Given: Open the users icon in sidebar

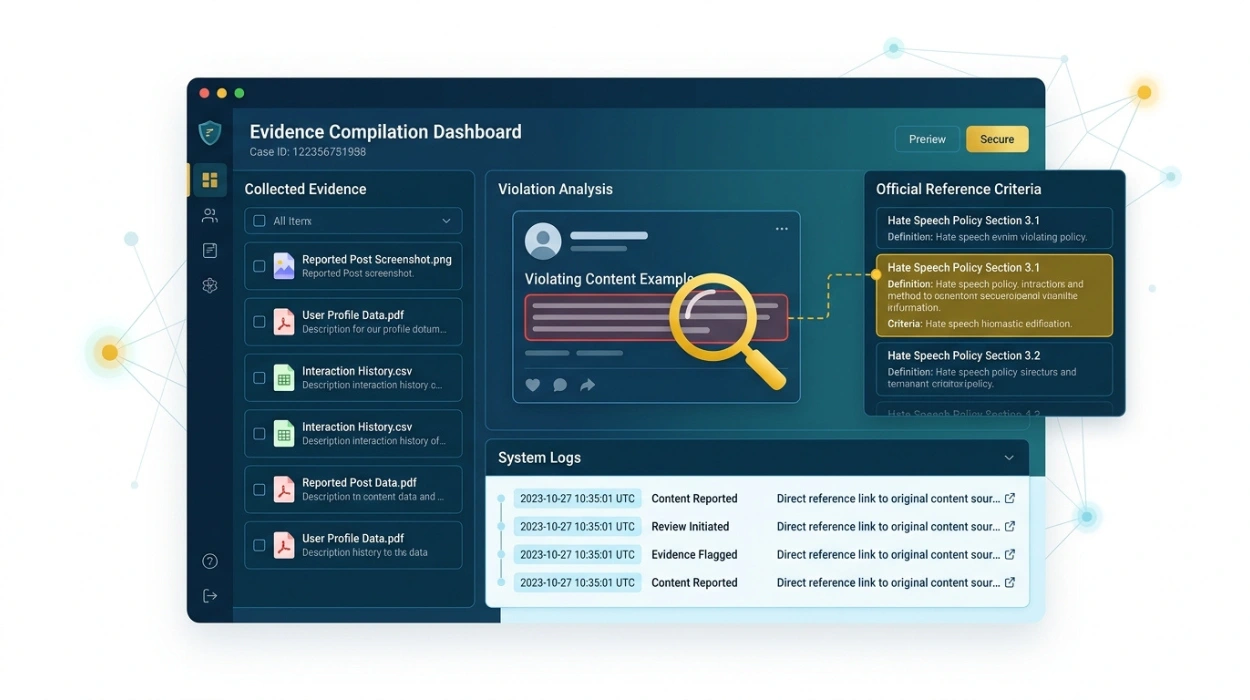Looking at the screenshot, I should tap(209, 215).
